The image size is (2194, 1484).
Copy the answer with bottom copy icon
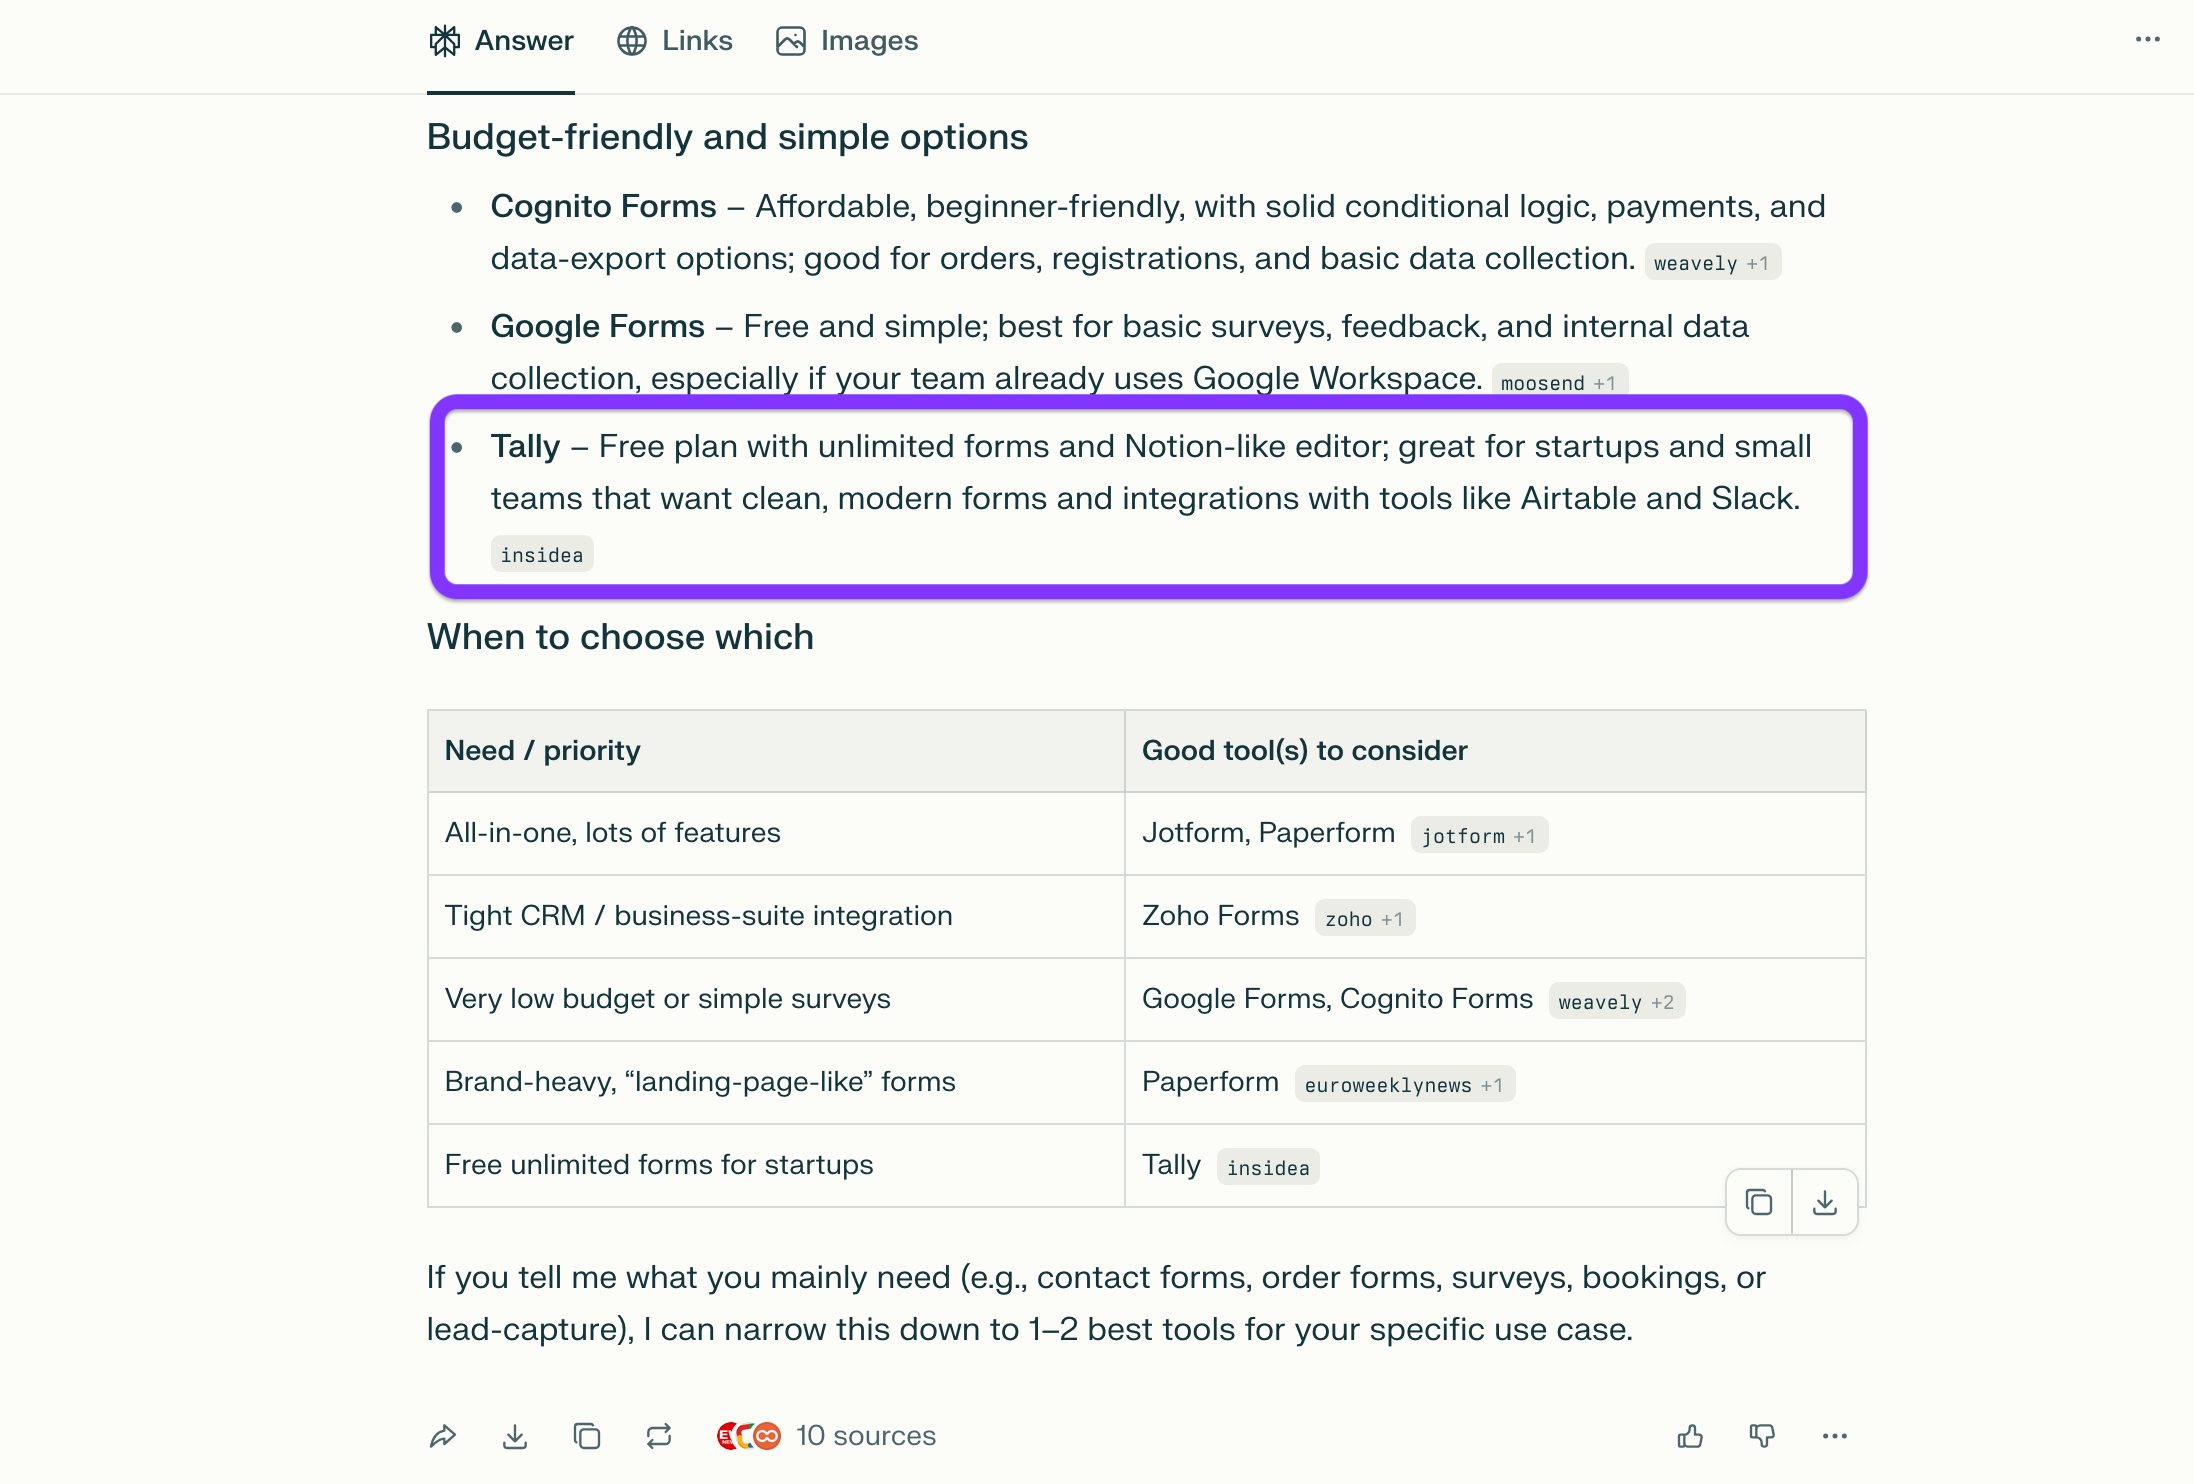pos(587,1436)
